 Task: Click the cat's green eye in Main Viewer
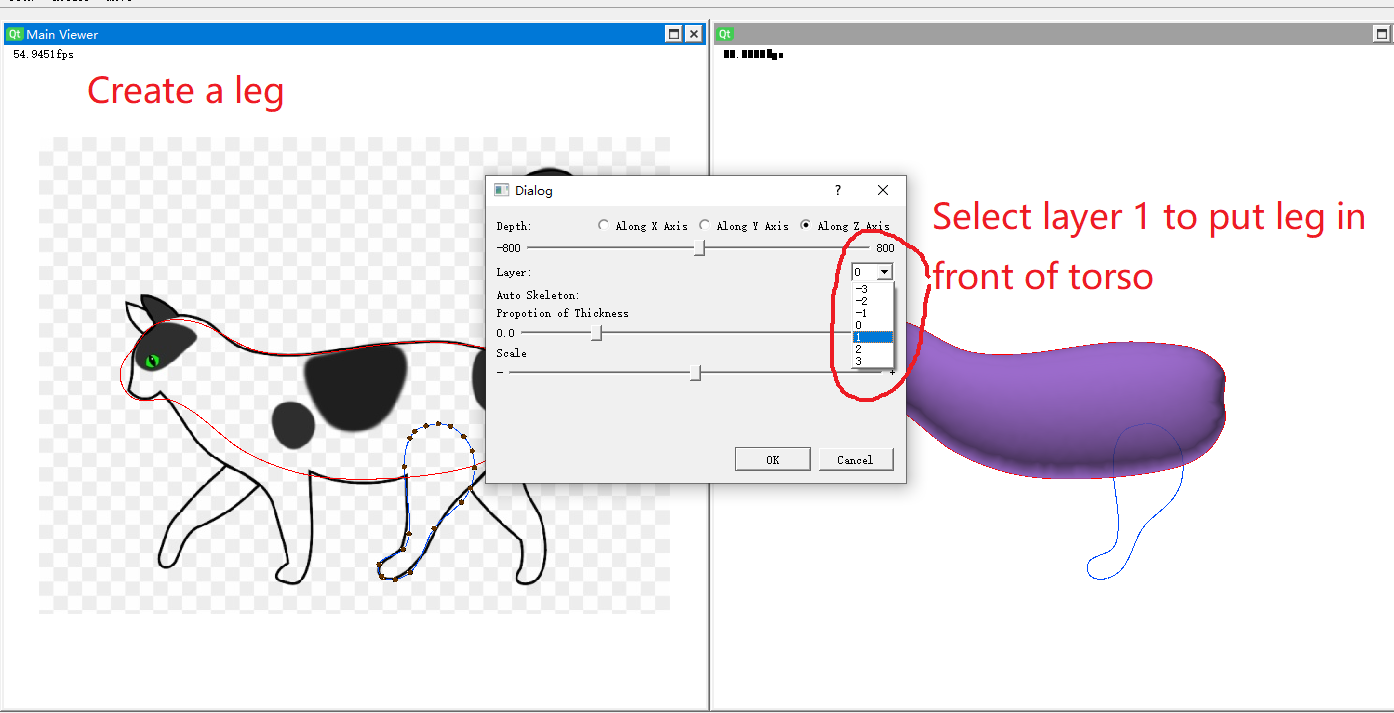click(153, 360)
